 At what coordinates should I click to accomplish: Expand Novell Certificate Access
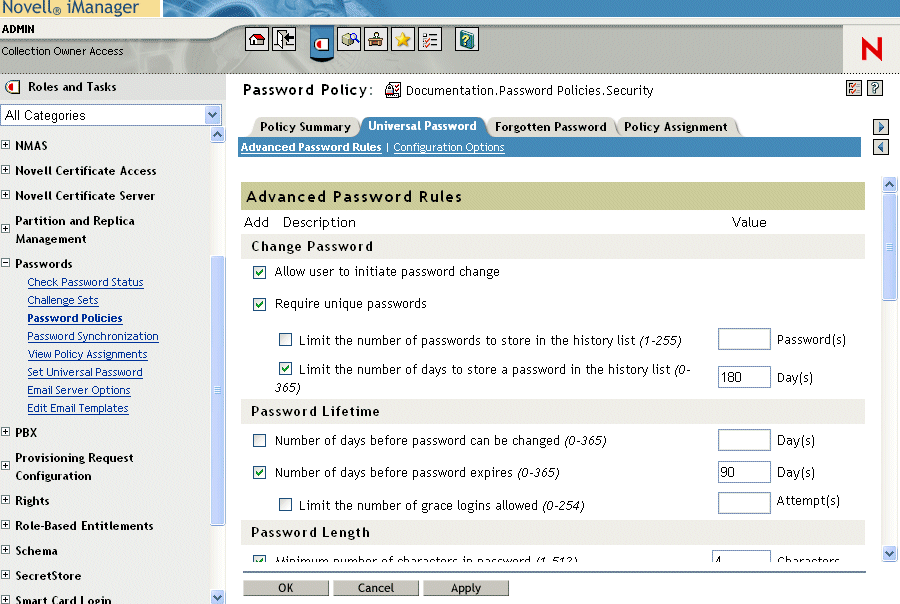pyautogui.click(x=5, y=170)
